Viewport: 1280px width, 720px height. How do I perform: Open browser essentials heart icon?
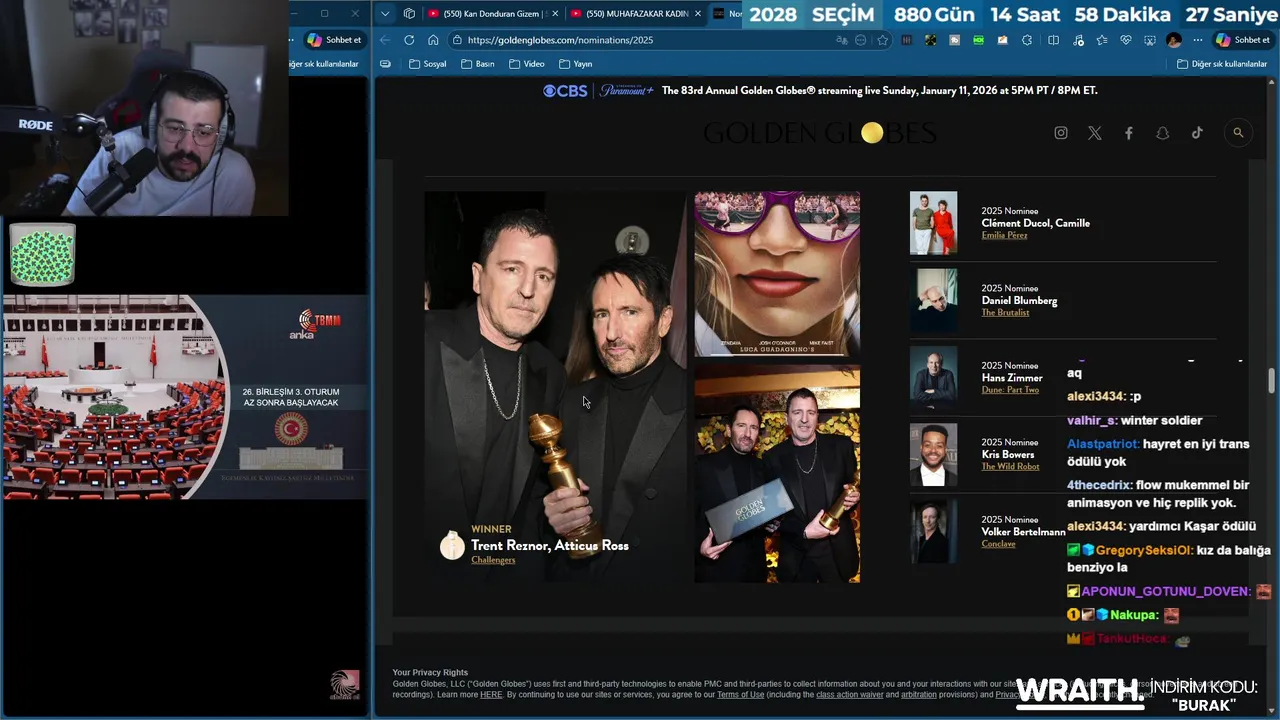pos(1125,40)
